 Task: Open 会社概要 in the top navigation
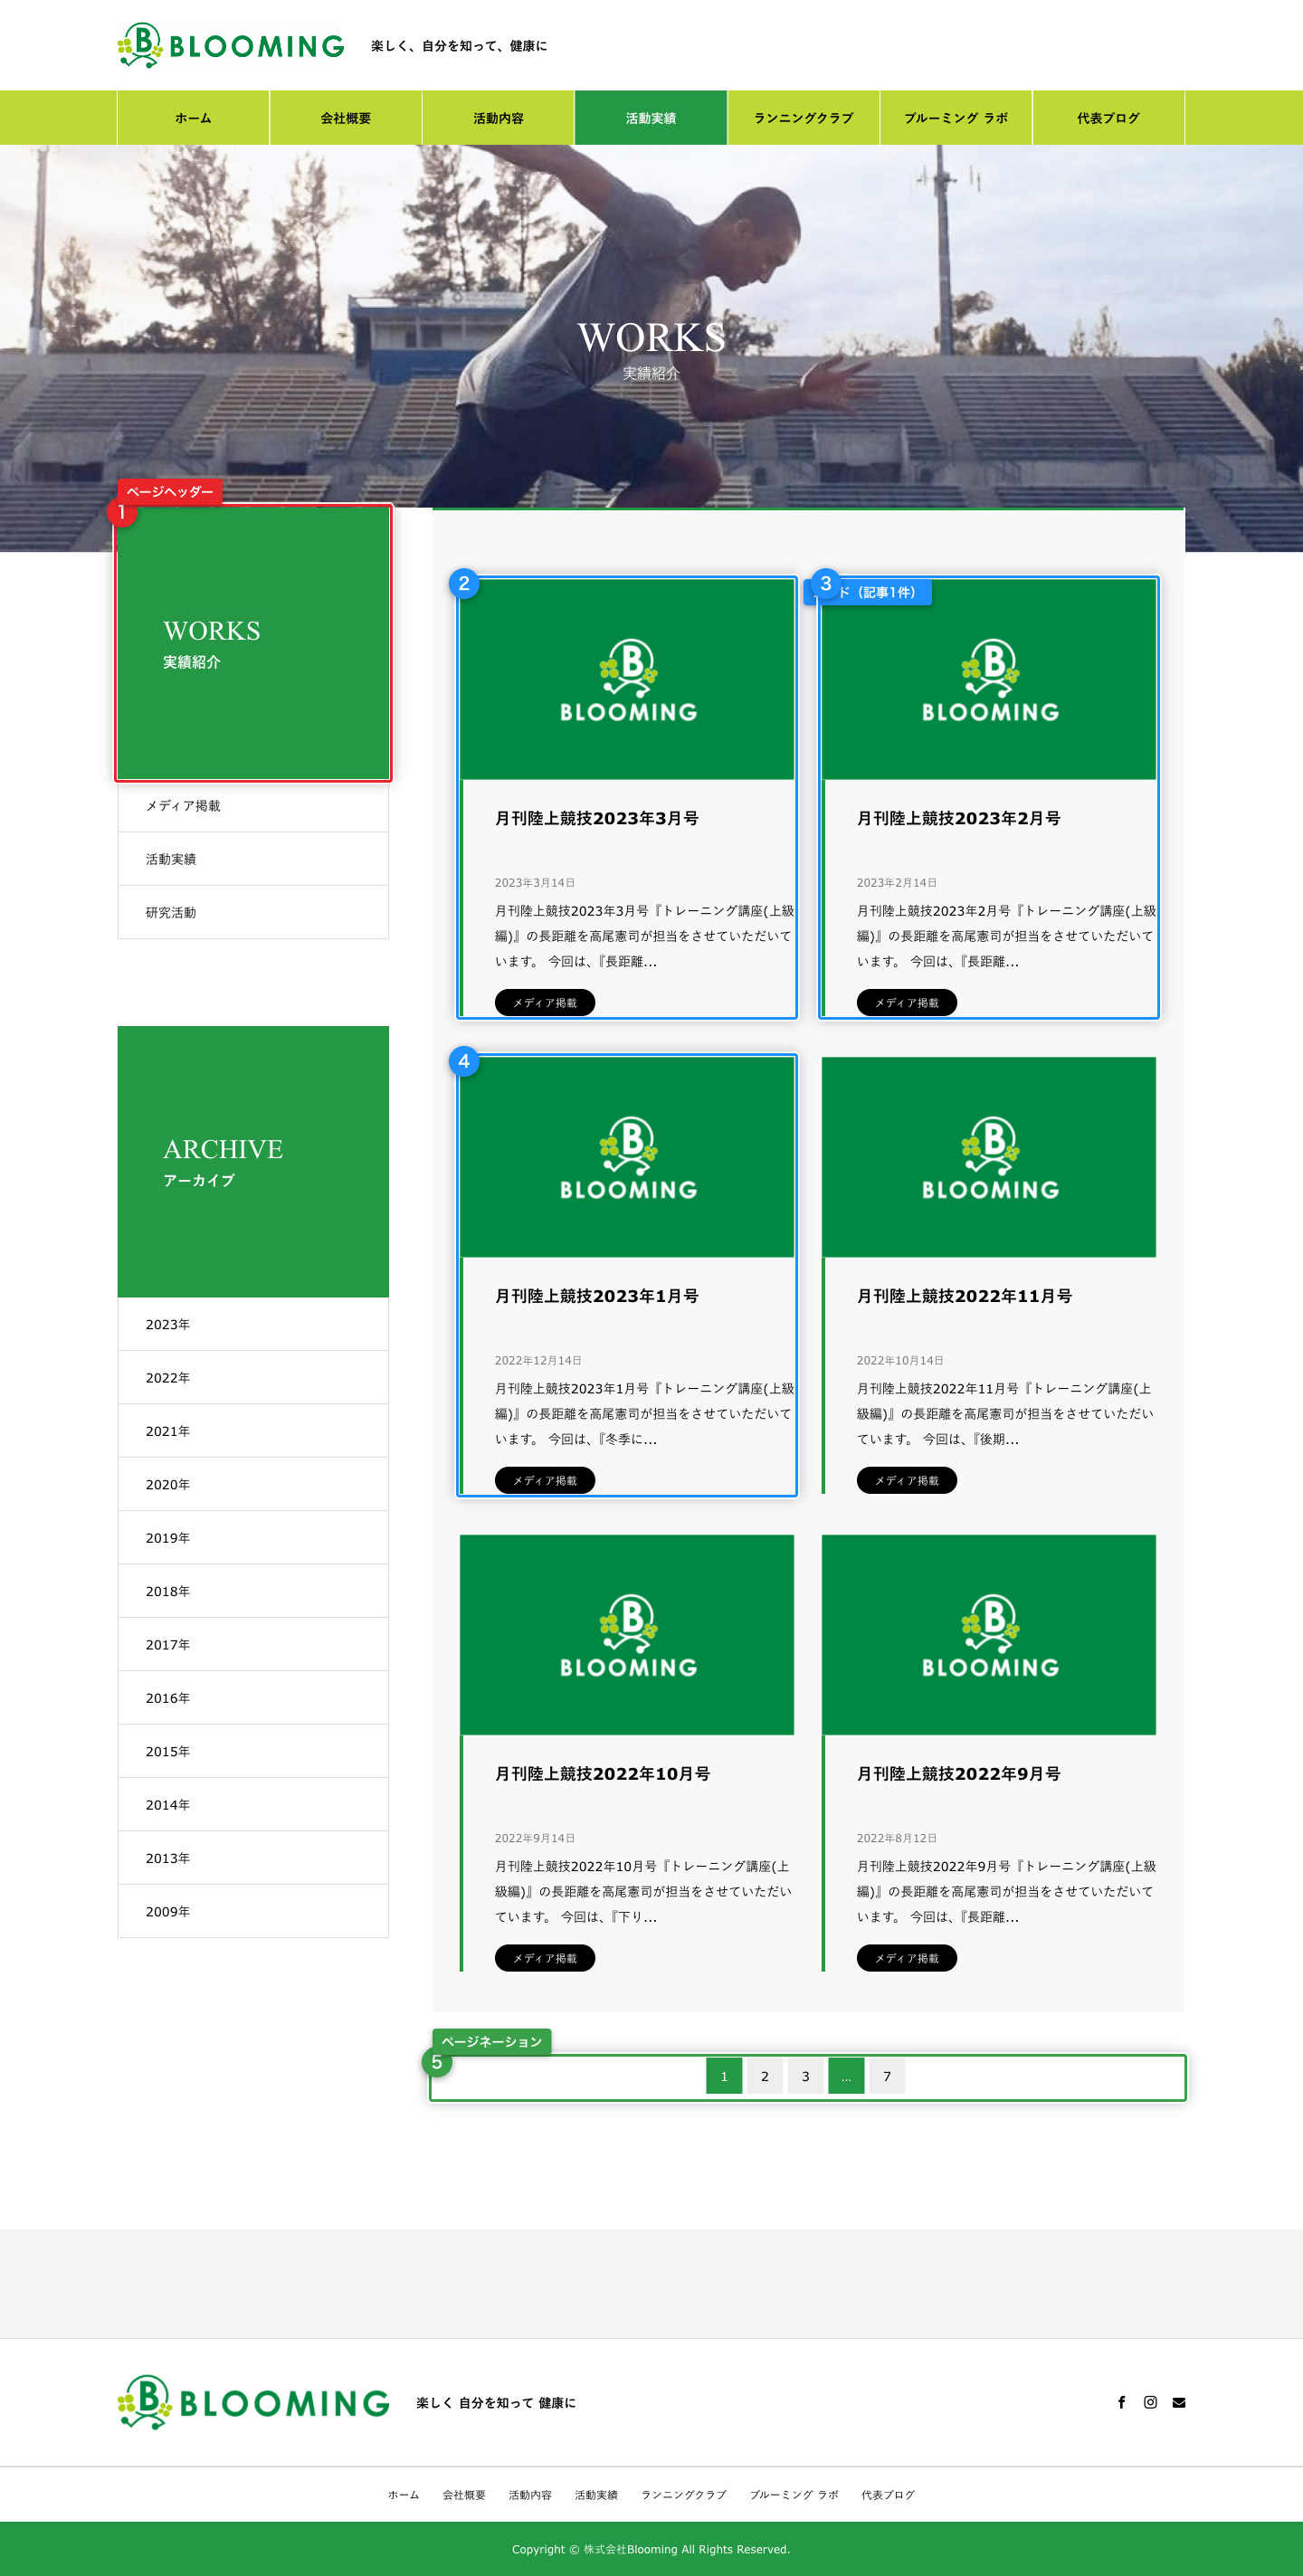(346, 118)
